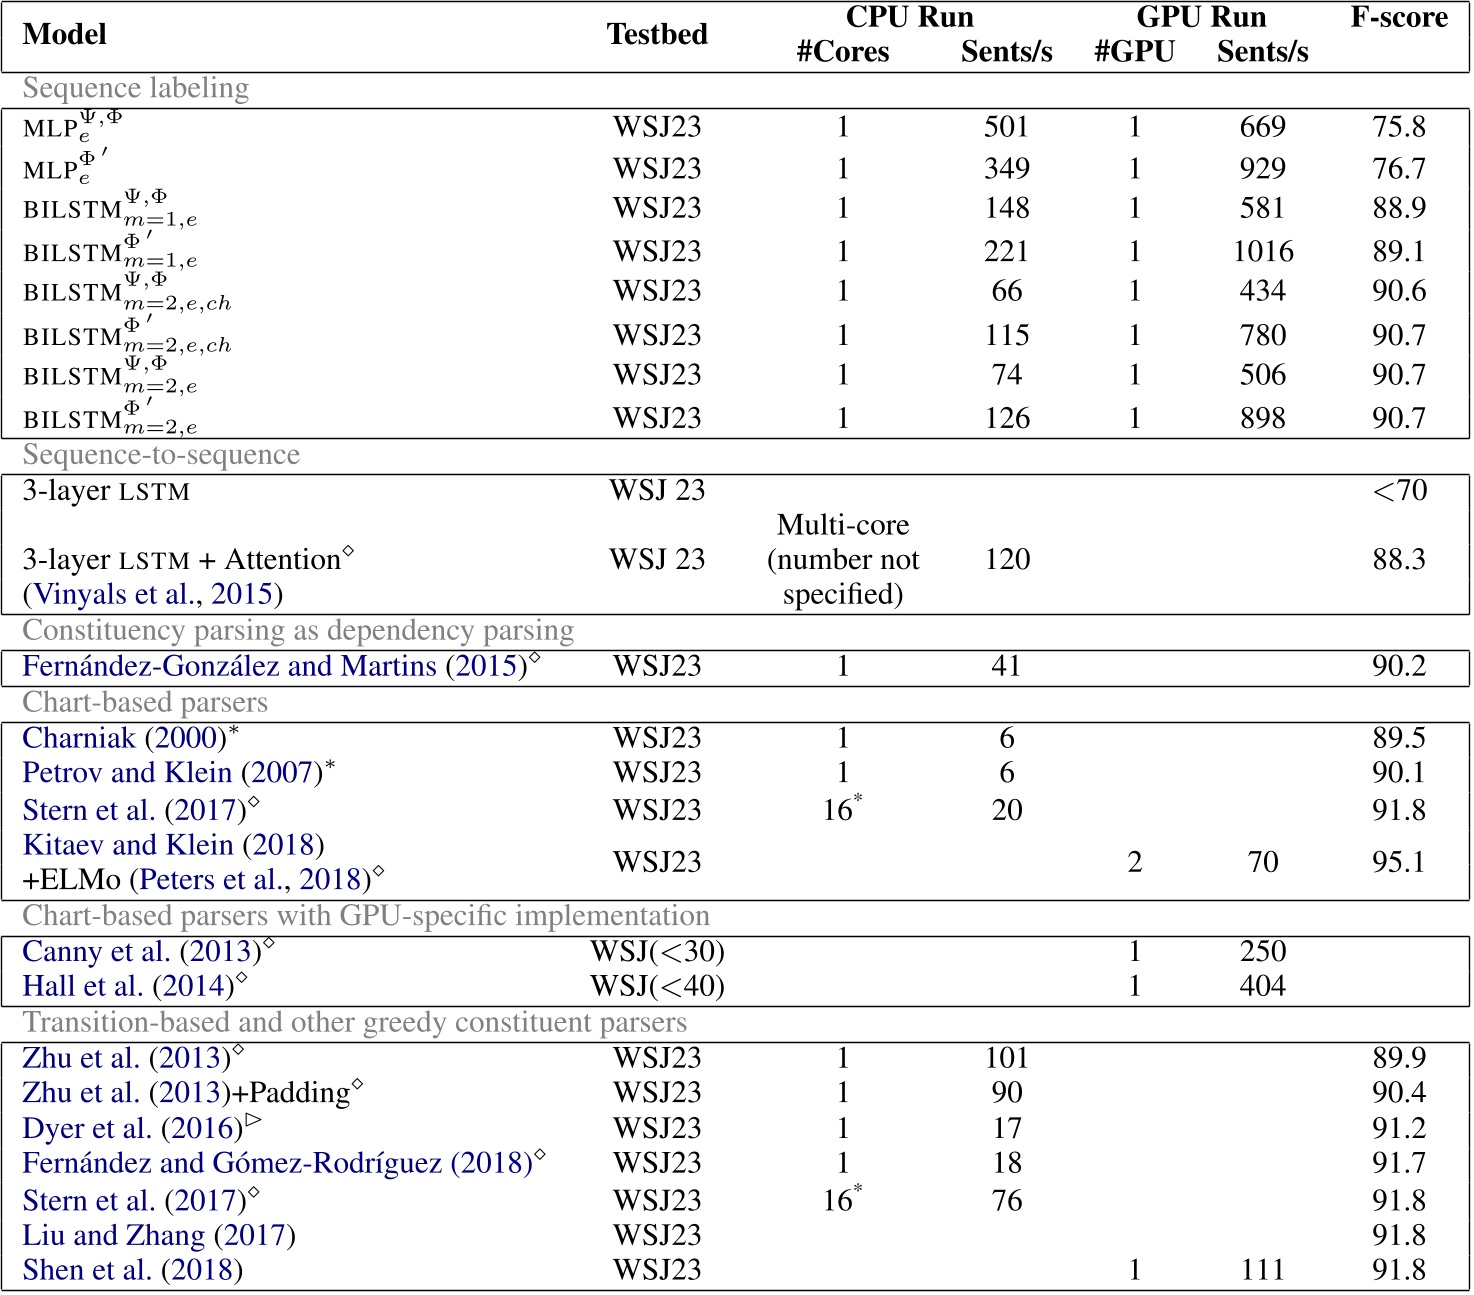
Task: Click the Sequence labeling section heading
Action: tap(136, 89)
